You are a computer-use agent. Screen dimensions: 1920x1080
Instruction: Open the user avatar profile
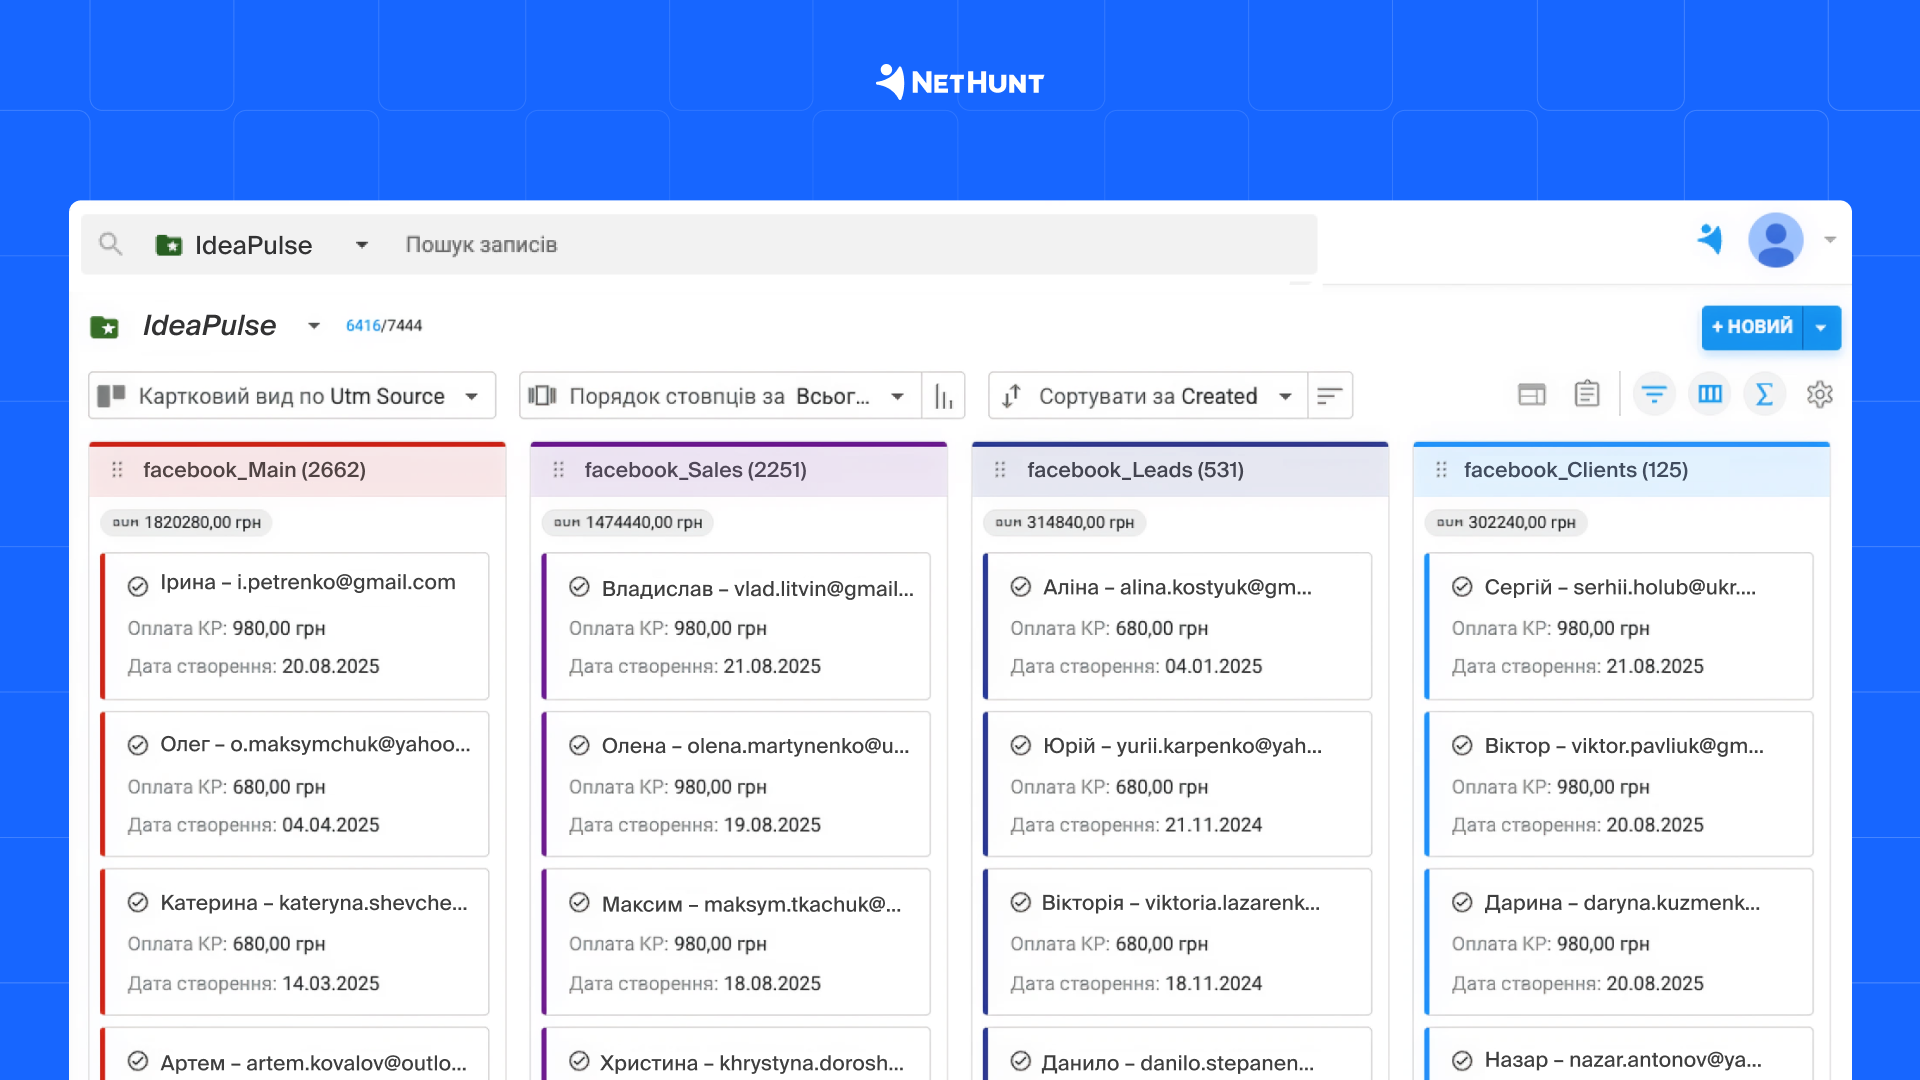pos(1775,240)
